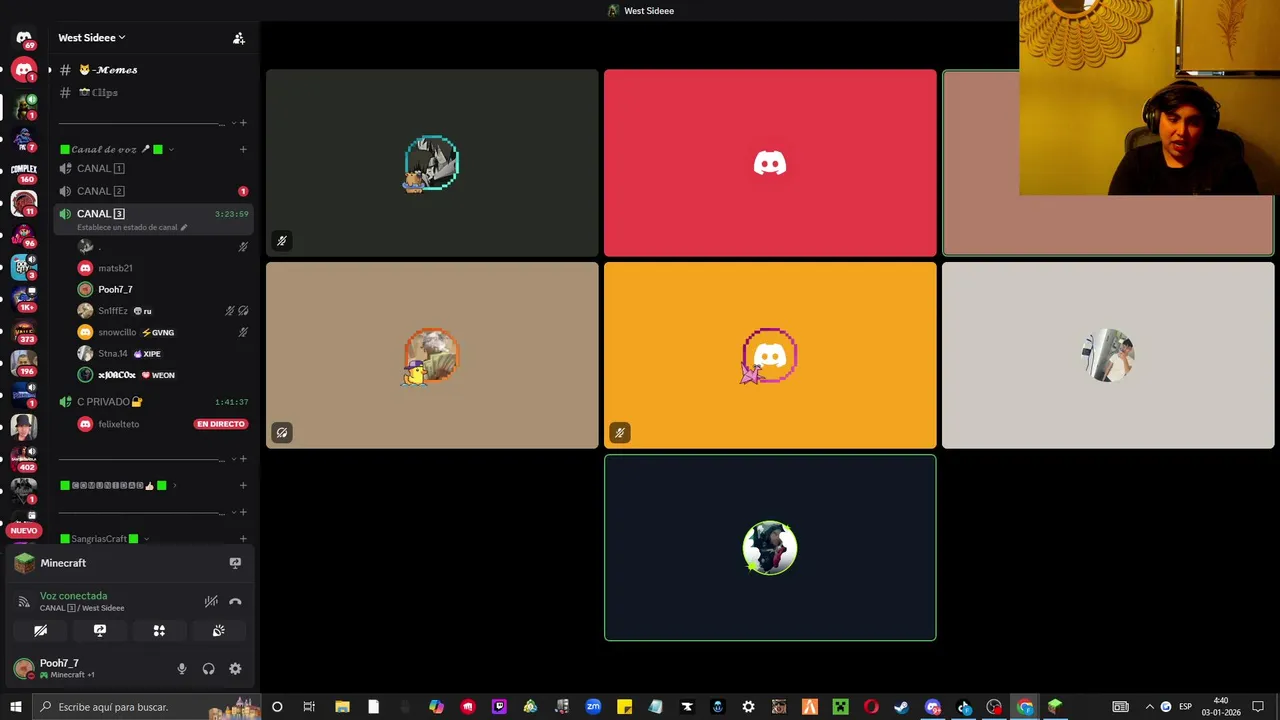Open the Opera browser on taskbar
The image size is (1280, 720).
pos(871,707)
